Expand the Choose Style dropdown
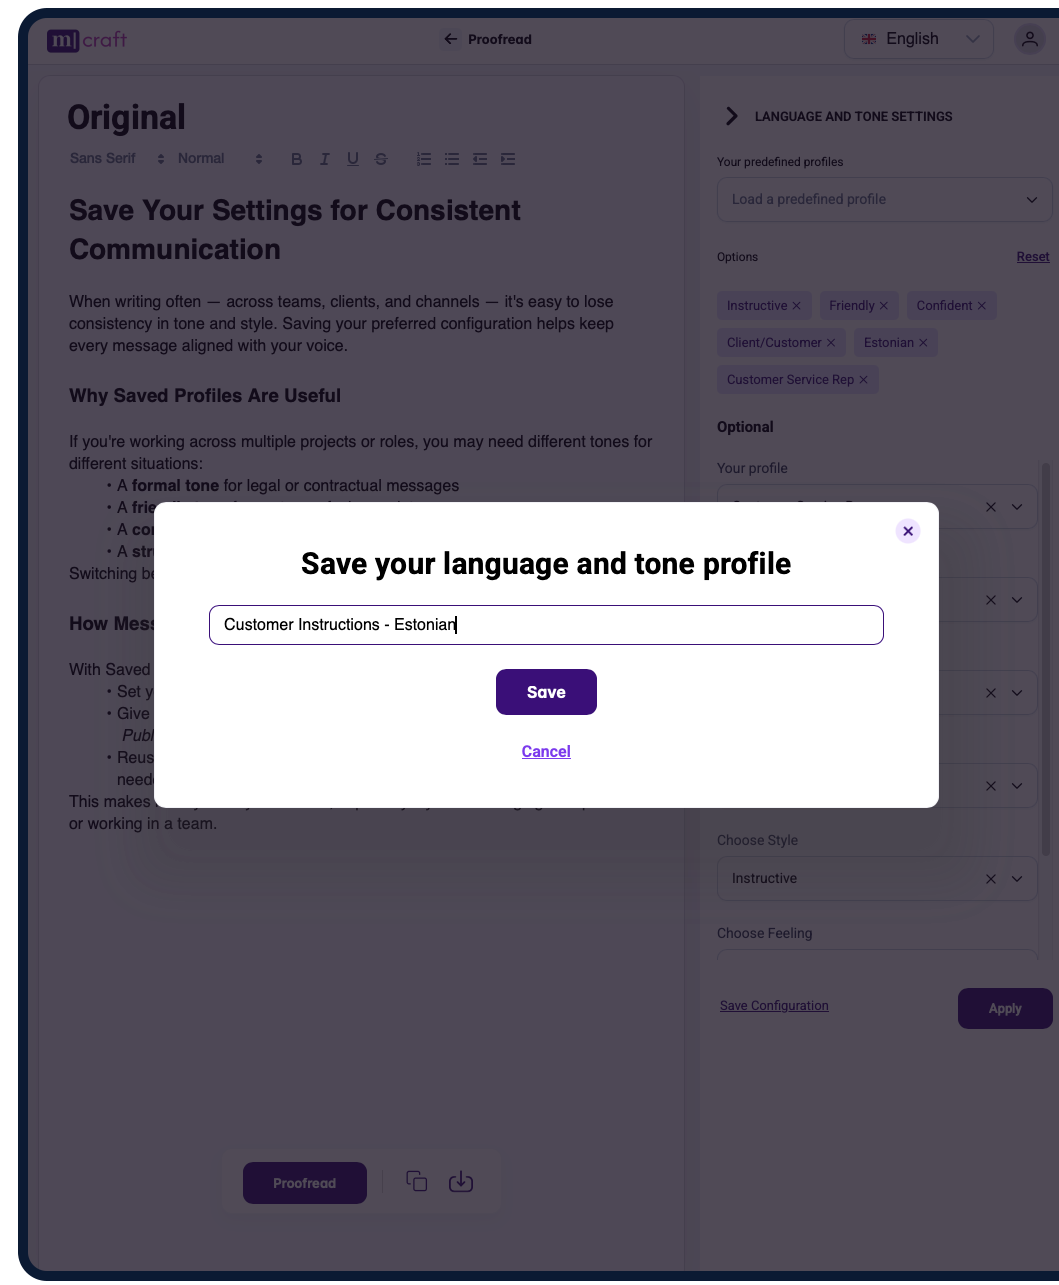1059x1285 pixels. click(1016, 879)
